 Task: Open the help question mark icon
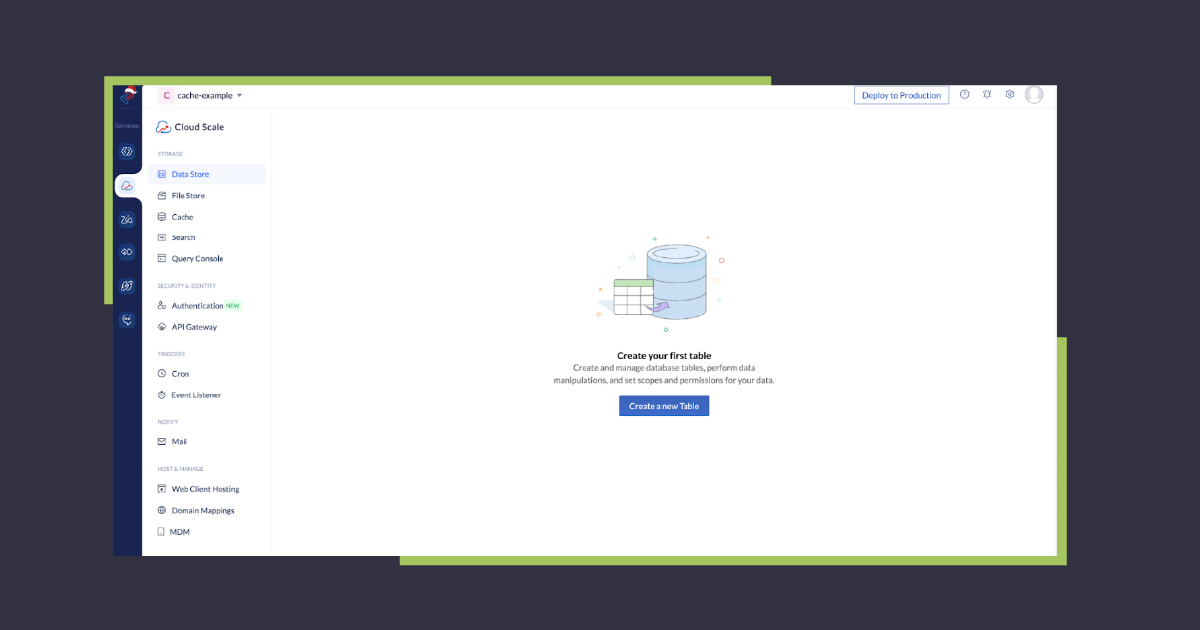coord(964,95)
